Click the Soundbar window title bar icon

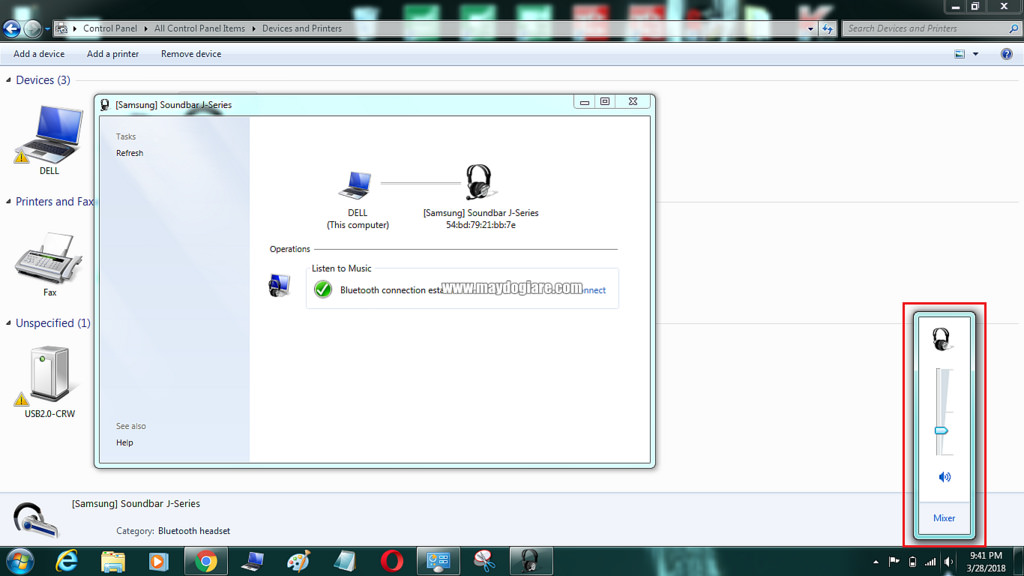point(105,104)
